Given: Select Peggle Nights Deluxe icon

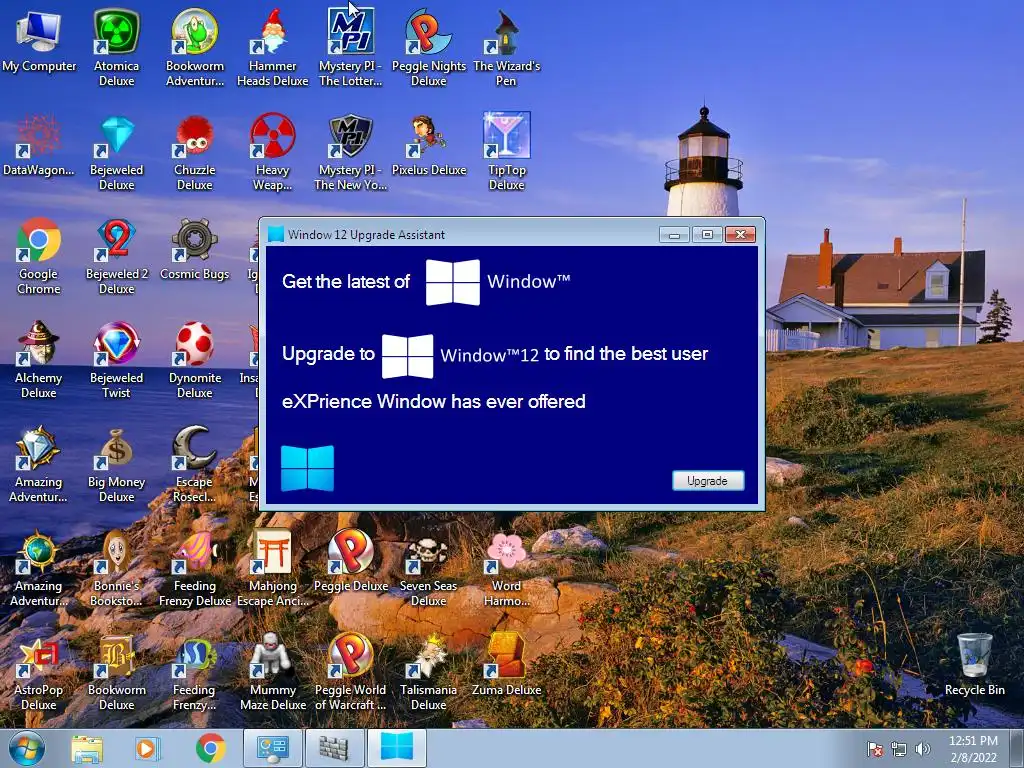Looking at the screenshot, I should (428, 47).
